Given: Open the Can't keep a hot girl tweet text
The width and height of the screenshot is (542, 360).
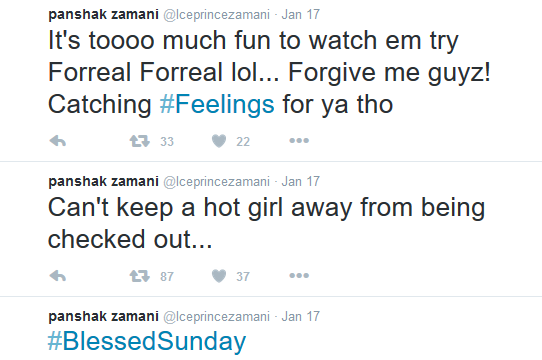Looking at the screenshot, I should (x=267, y=223).
